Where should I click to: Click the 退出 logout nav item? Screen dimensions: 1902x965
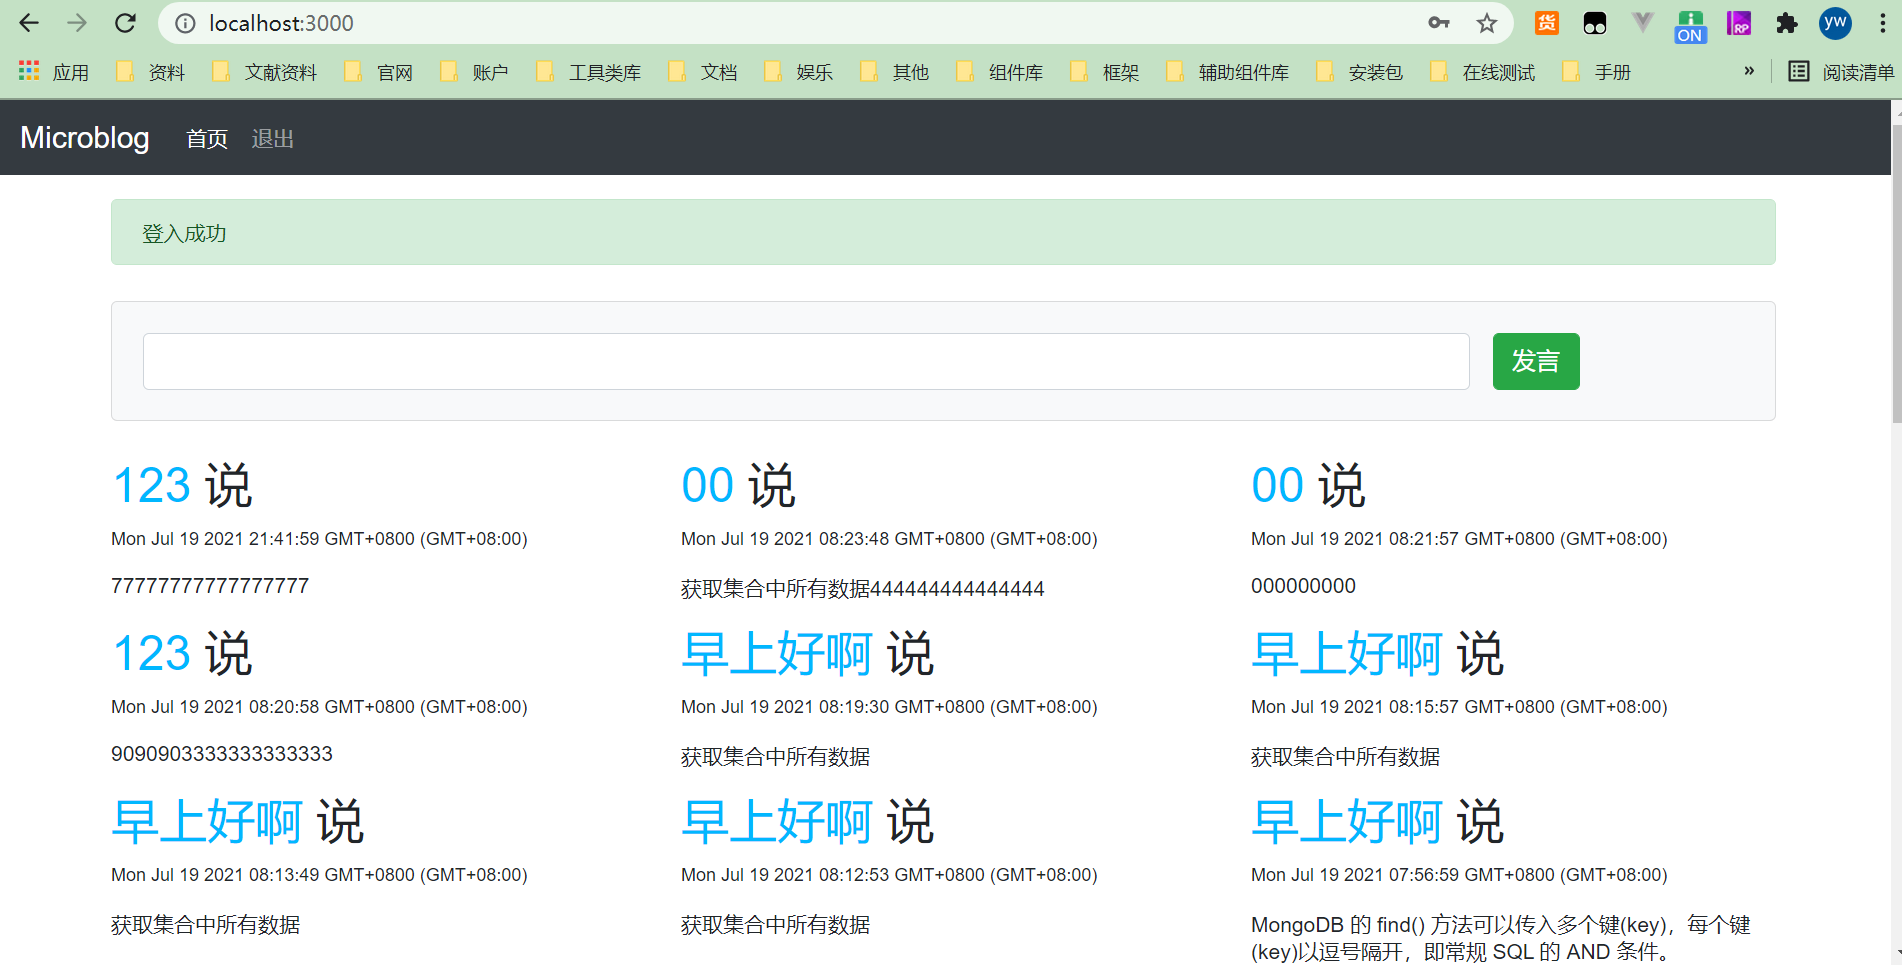272,139
